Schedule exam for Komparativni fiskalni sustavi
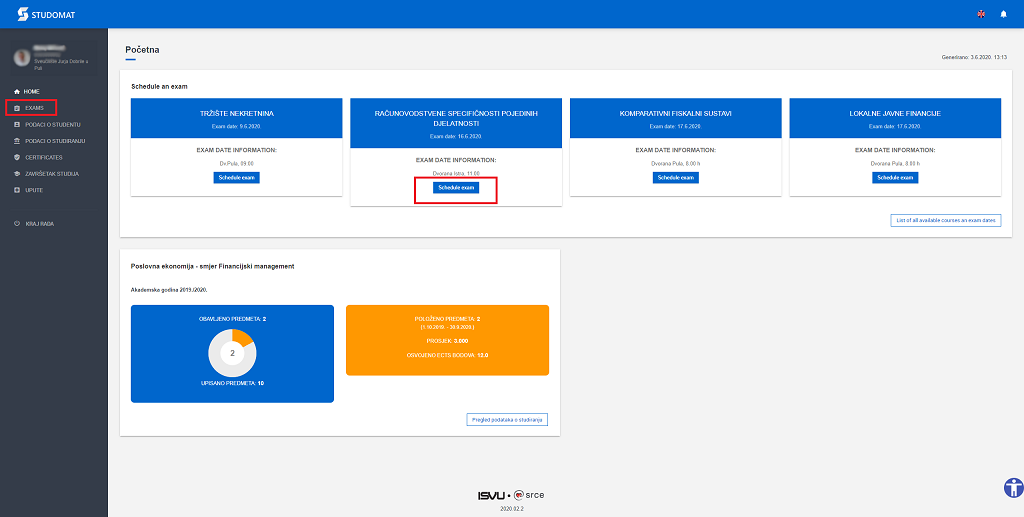 [x=676, y=177]
